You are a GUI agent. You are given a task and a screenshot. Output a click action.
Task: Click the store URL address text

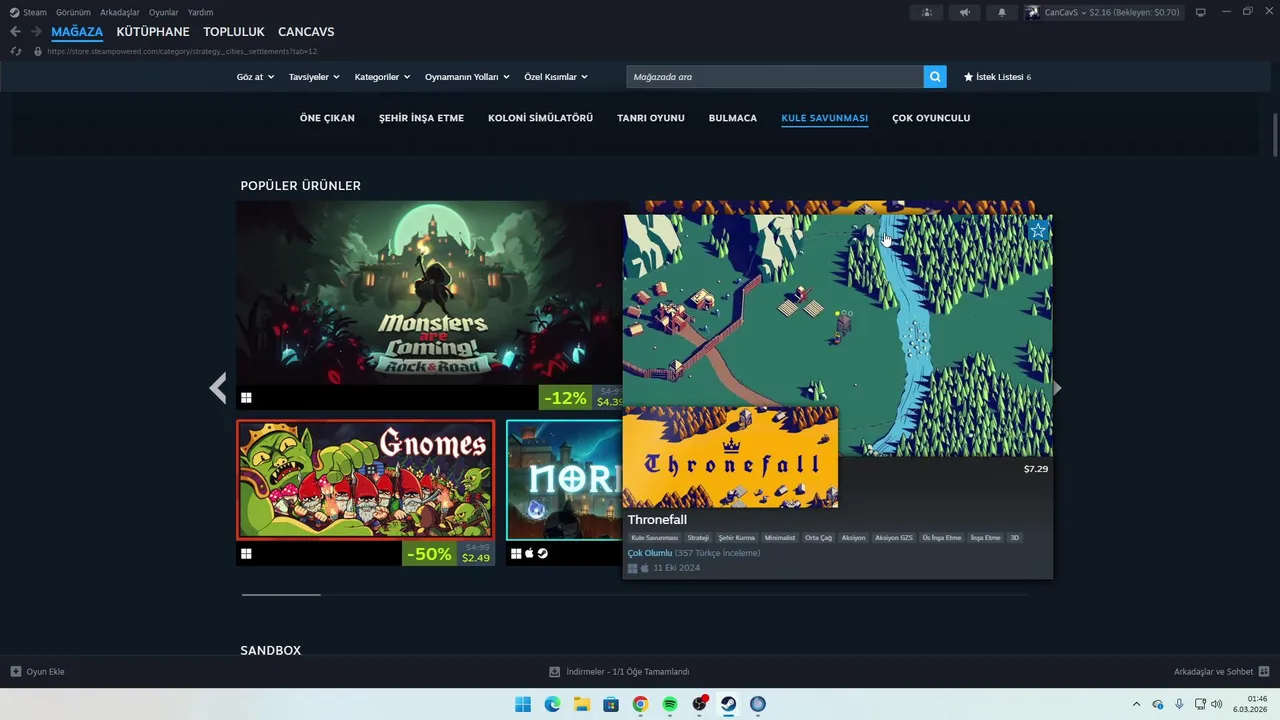coord(182,51)
